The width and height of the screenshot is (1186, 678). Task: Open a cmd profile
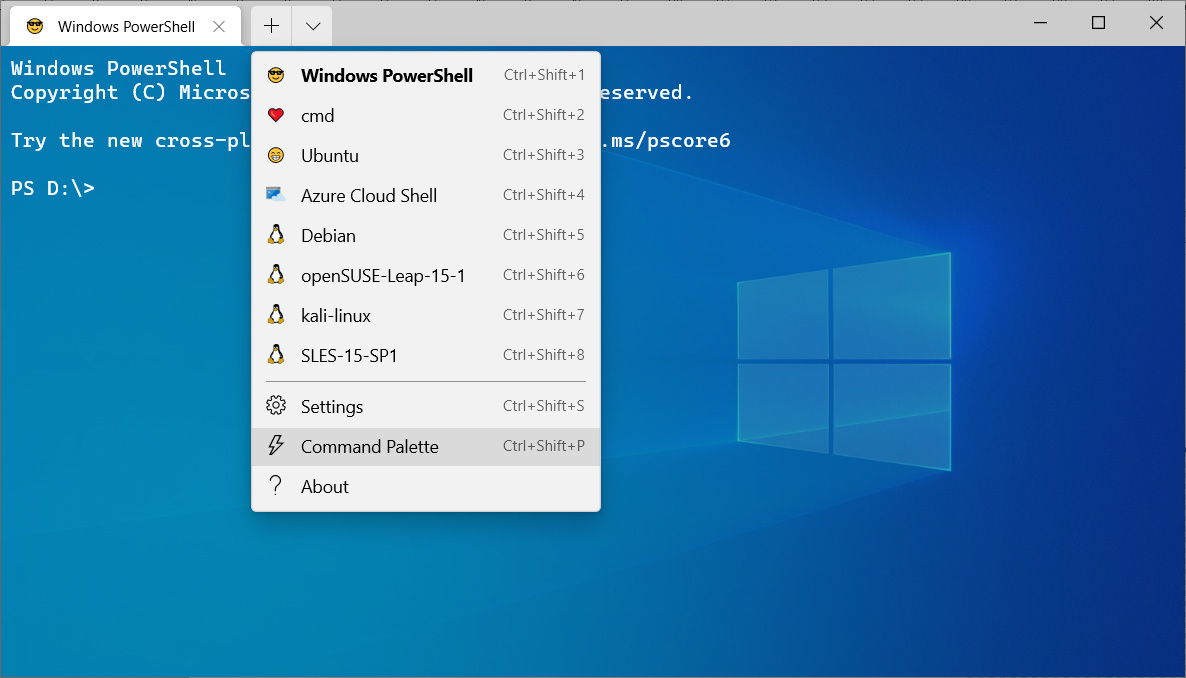[426, 115]
